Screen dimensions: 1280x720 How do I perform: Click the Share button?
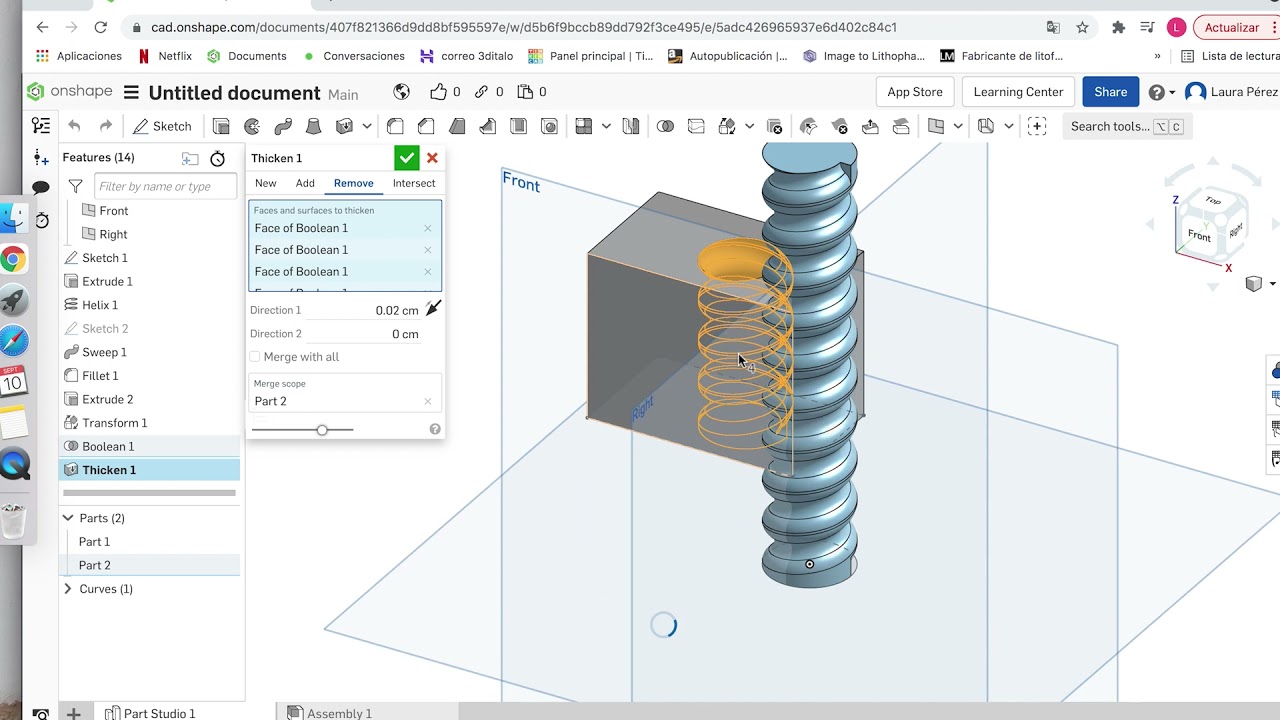1110,92
